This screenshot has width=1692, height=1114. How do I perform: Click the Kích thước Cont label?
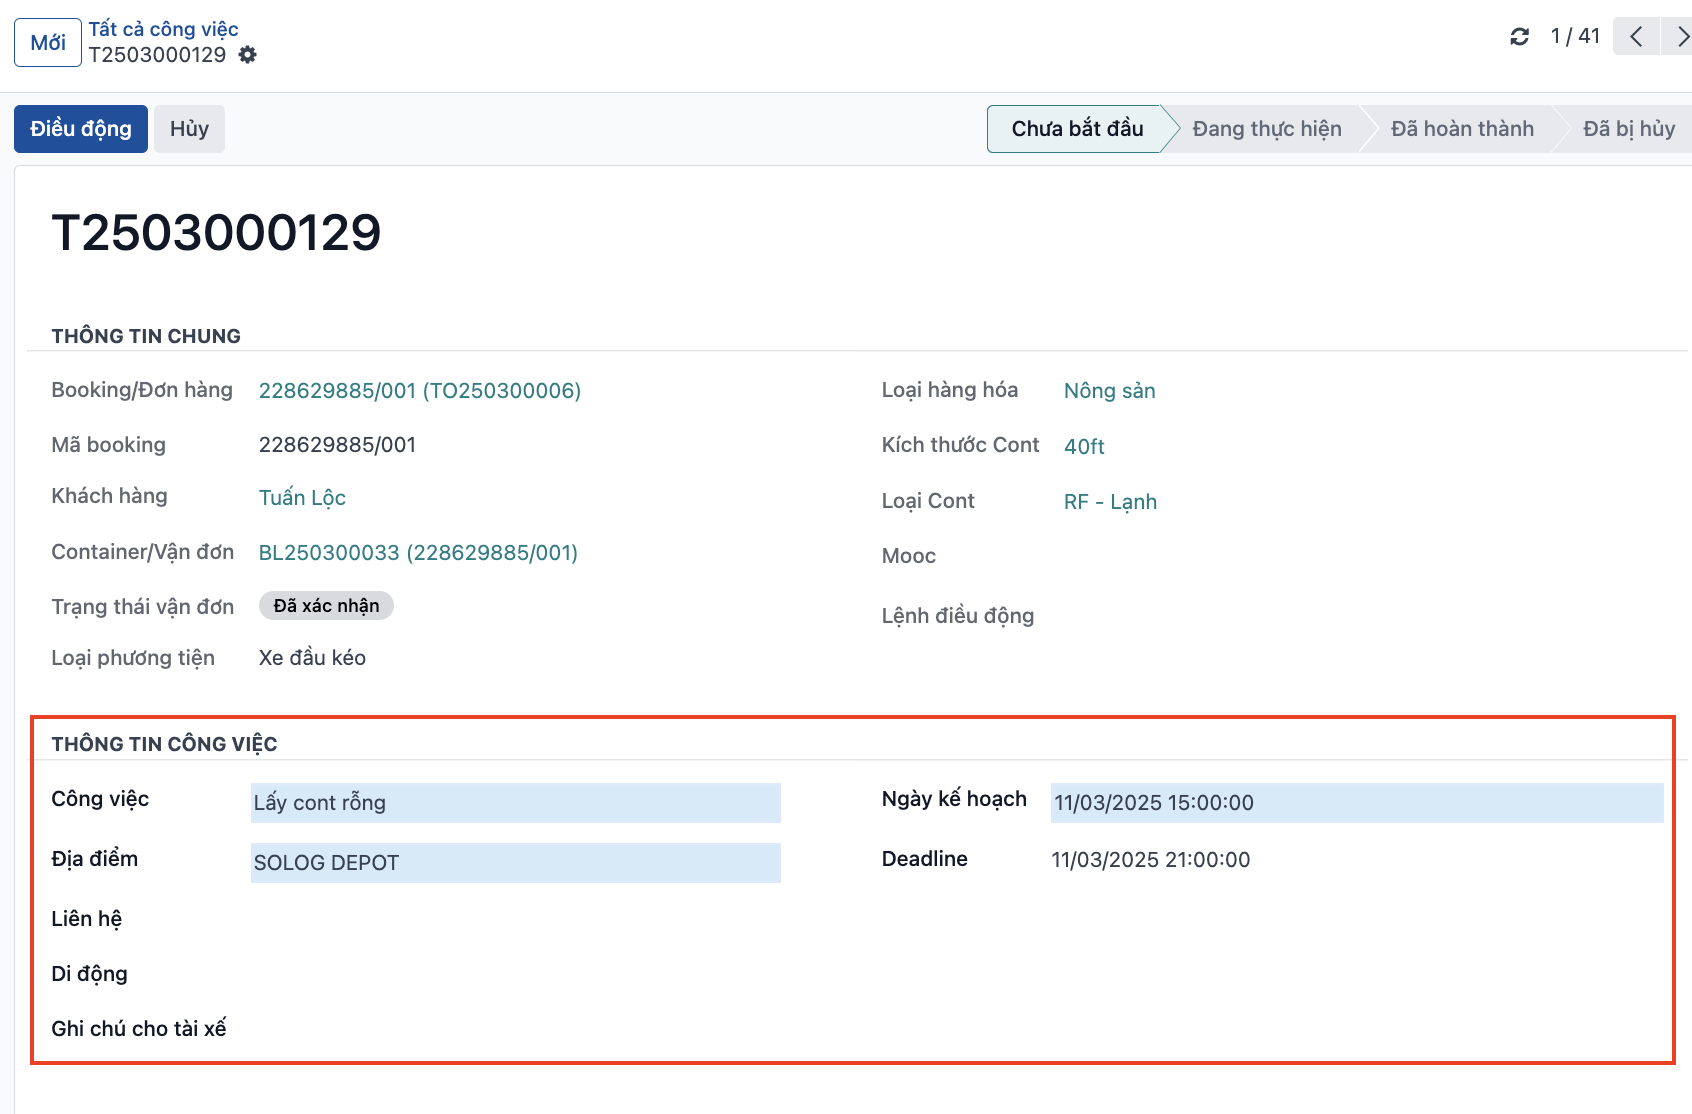[961, 445]
